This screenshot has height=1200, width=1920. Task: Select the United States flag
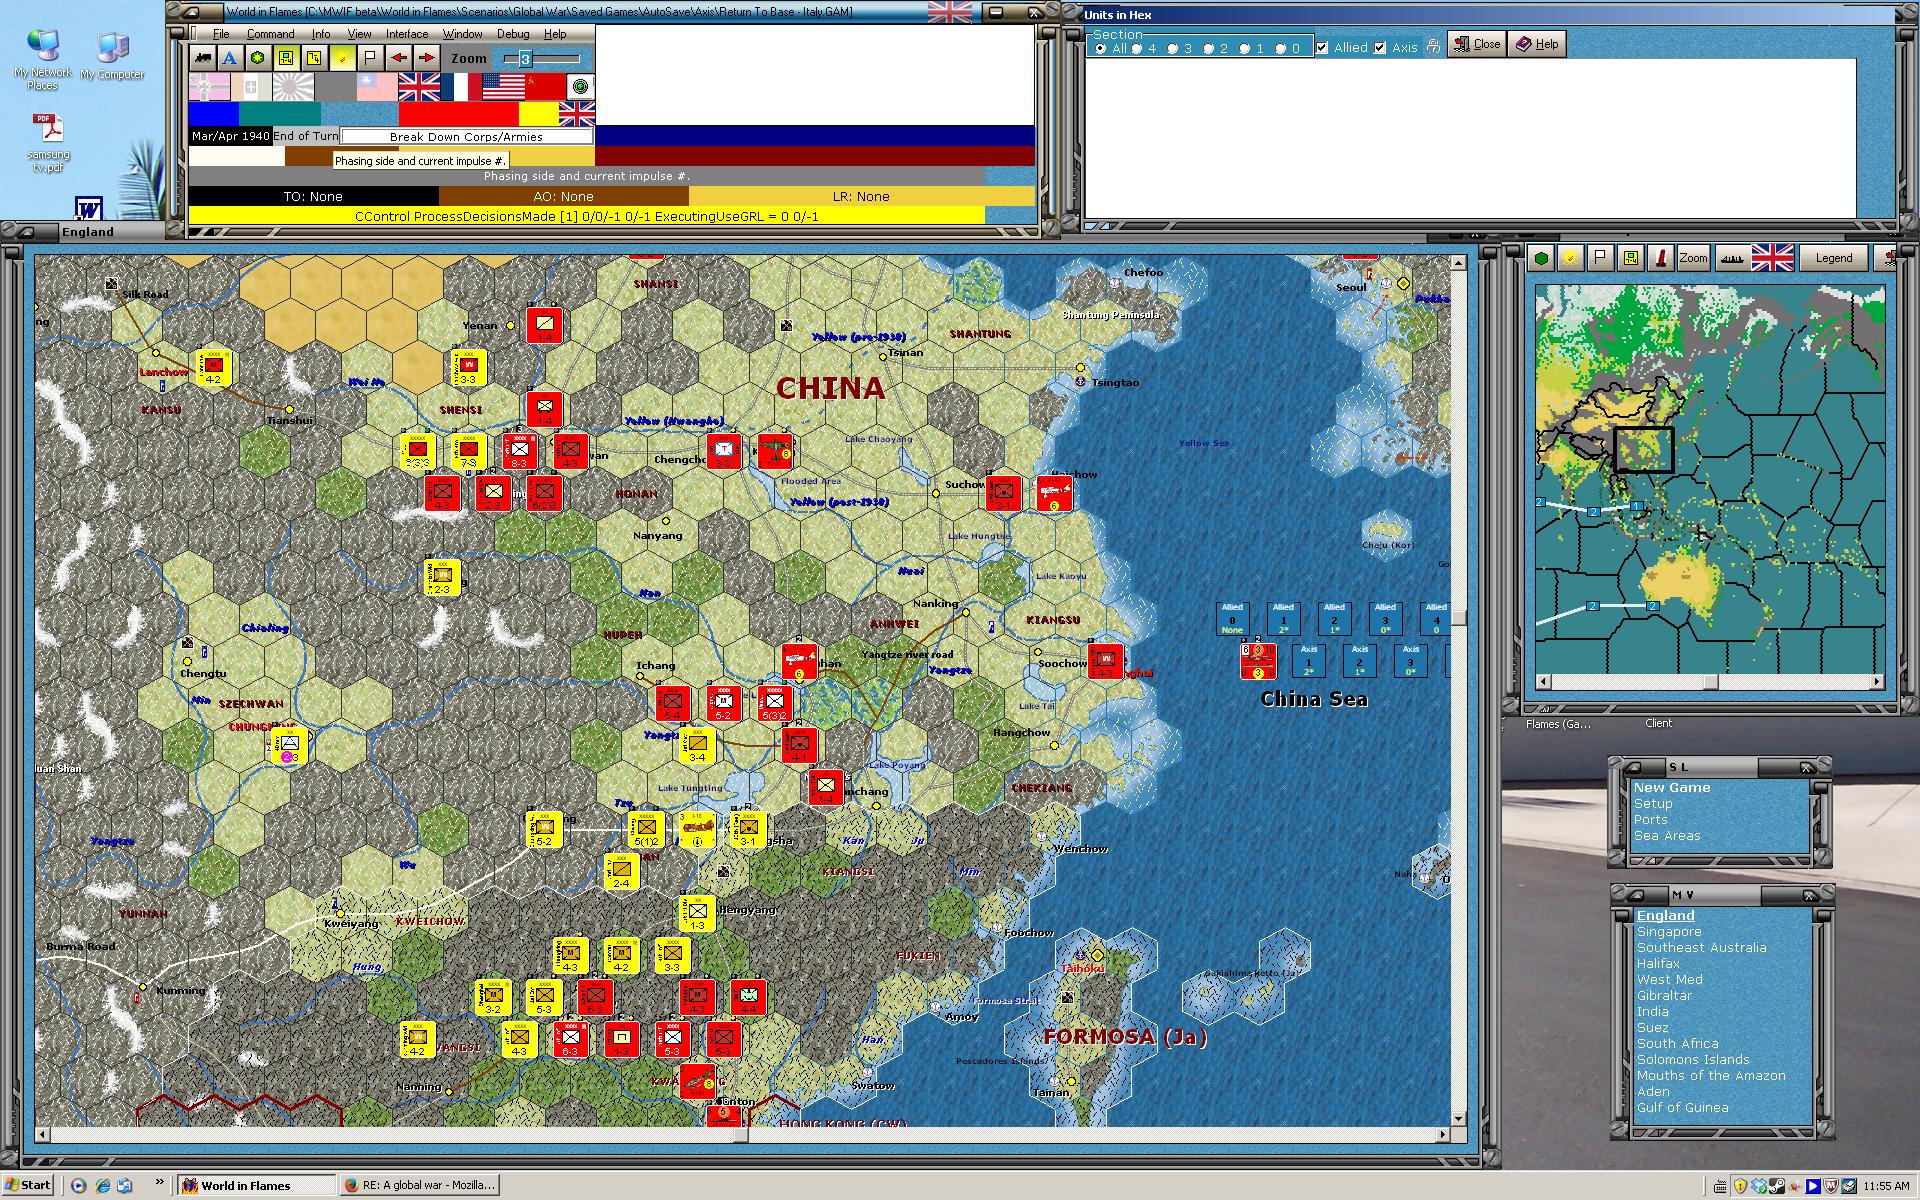503,87
